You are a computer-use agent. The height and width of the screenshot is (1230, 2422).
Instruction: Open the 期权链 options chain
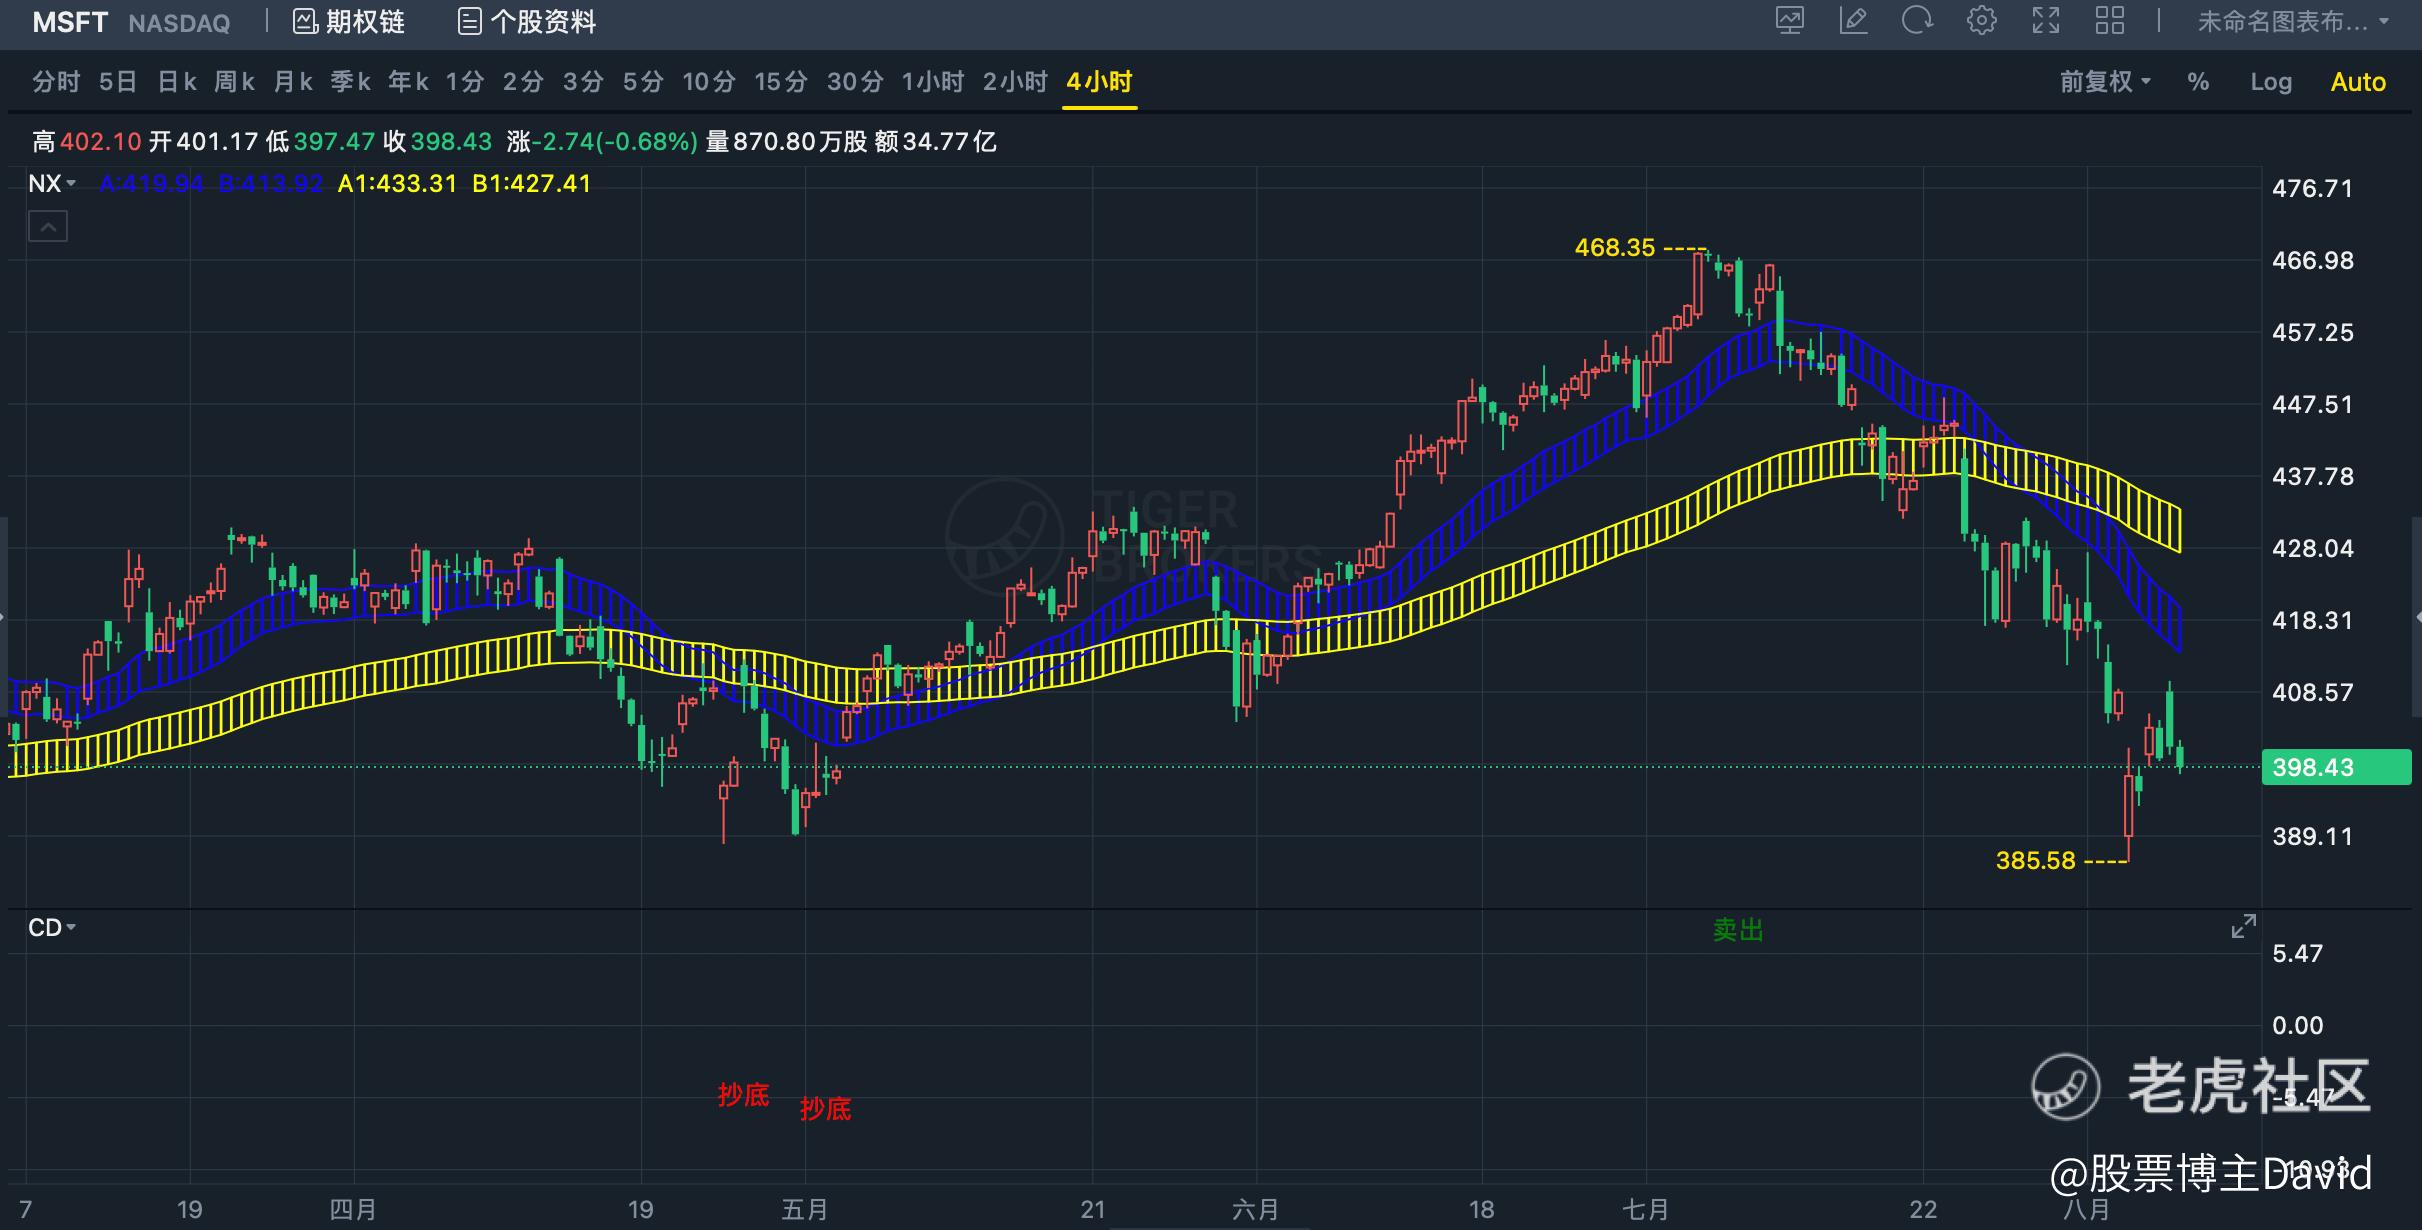click(349, 22)
